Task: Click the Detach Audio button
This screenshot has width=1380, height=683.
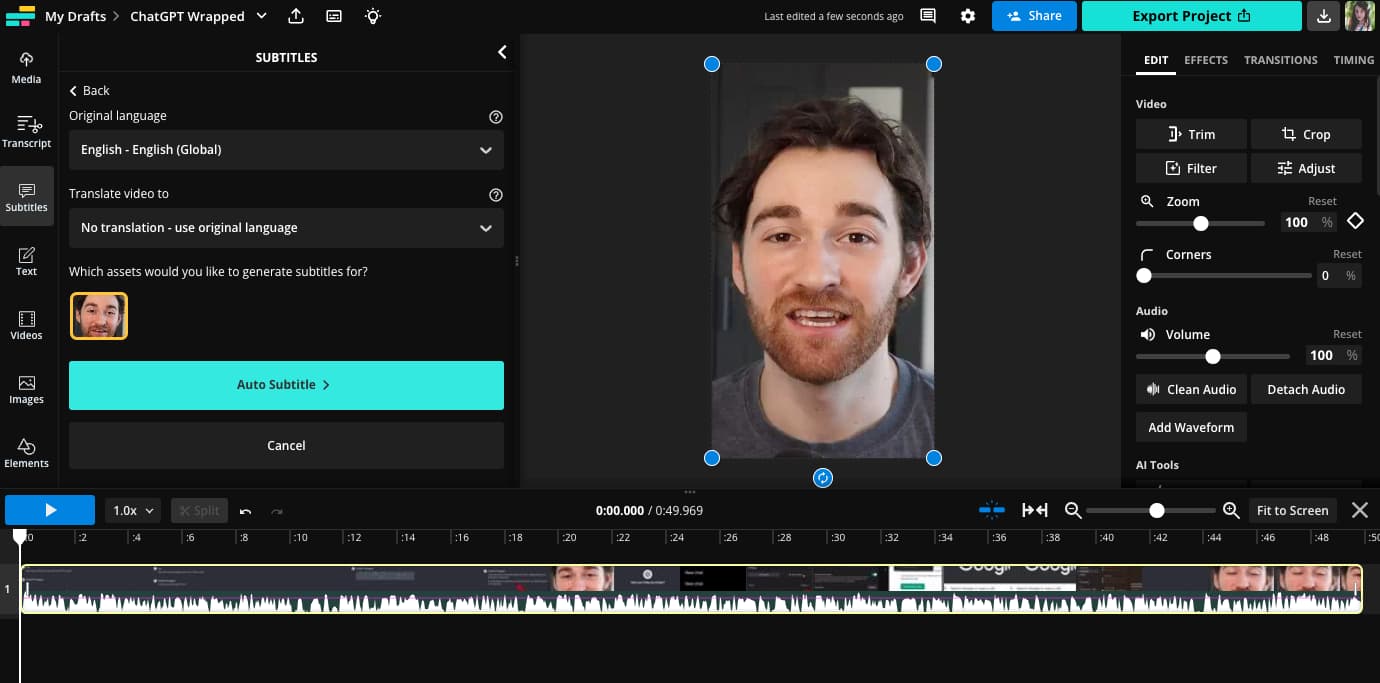Action: (1306, 389)
